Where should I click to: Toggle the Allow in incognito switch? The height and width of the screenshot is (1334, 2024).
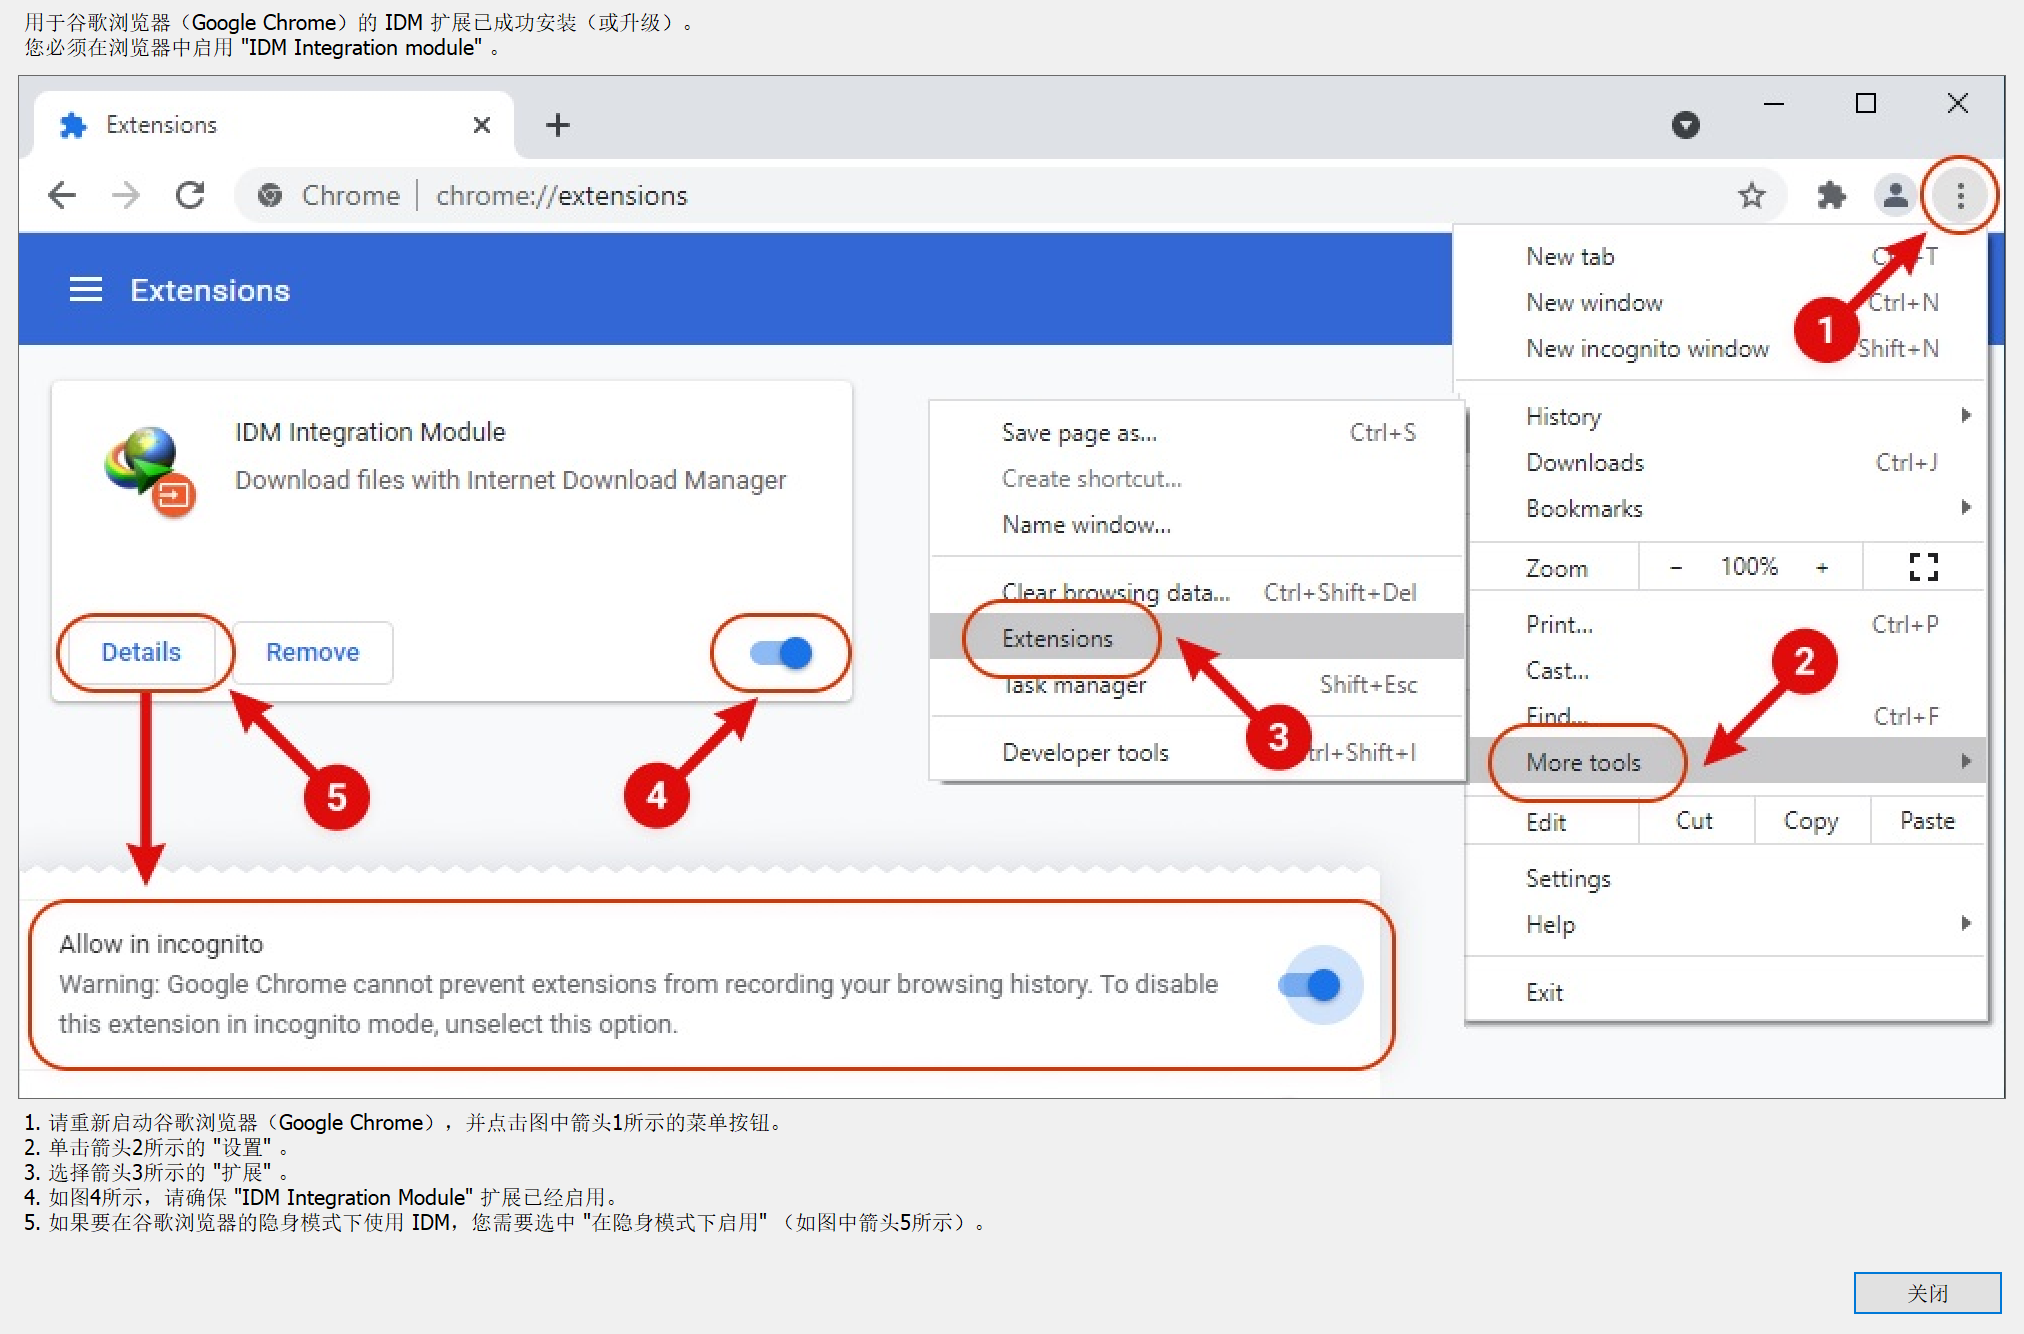(x=1310, y=985)
